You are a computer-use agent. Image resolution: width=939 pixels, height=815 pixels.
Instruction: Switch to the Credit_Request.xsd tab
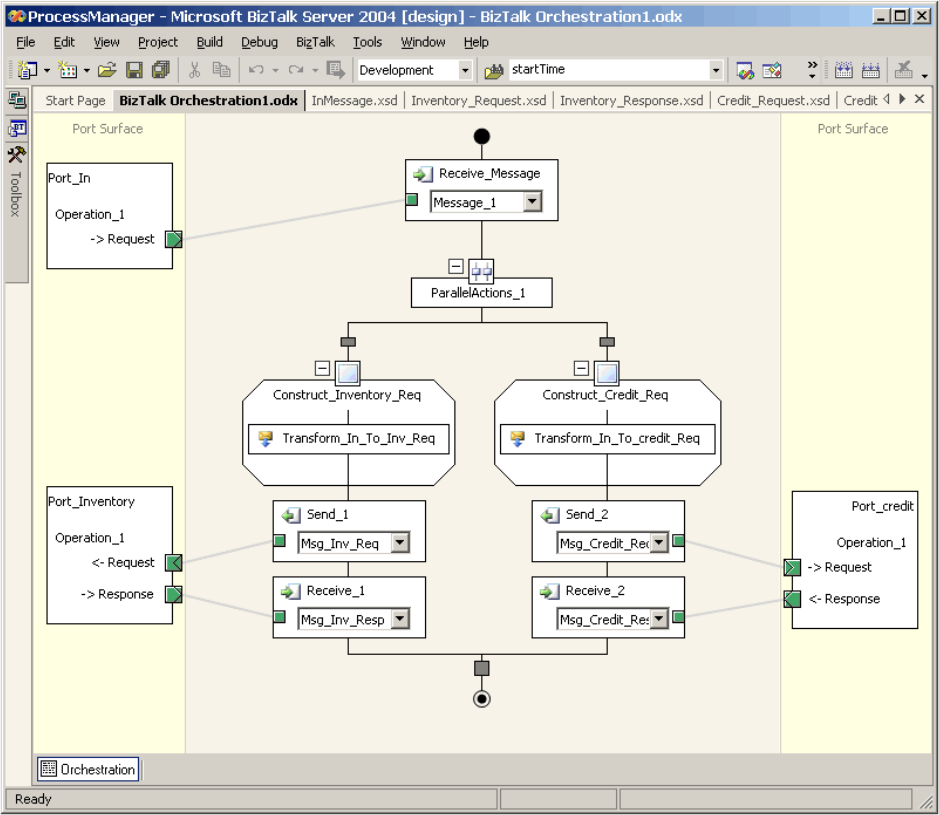pos(773,101)
